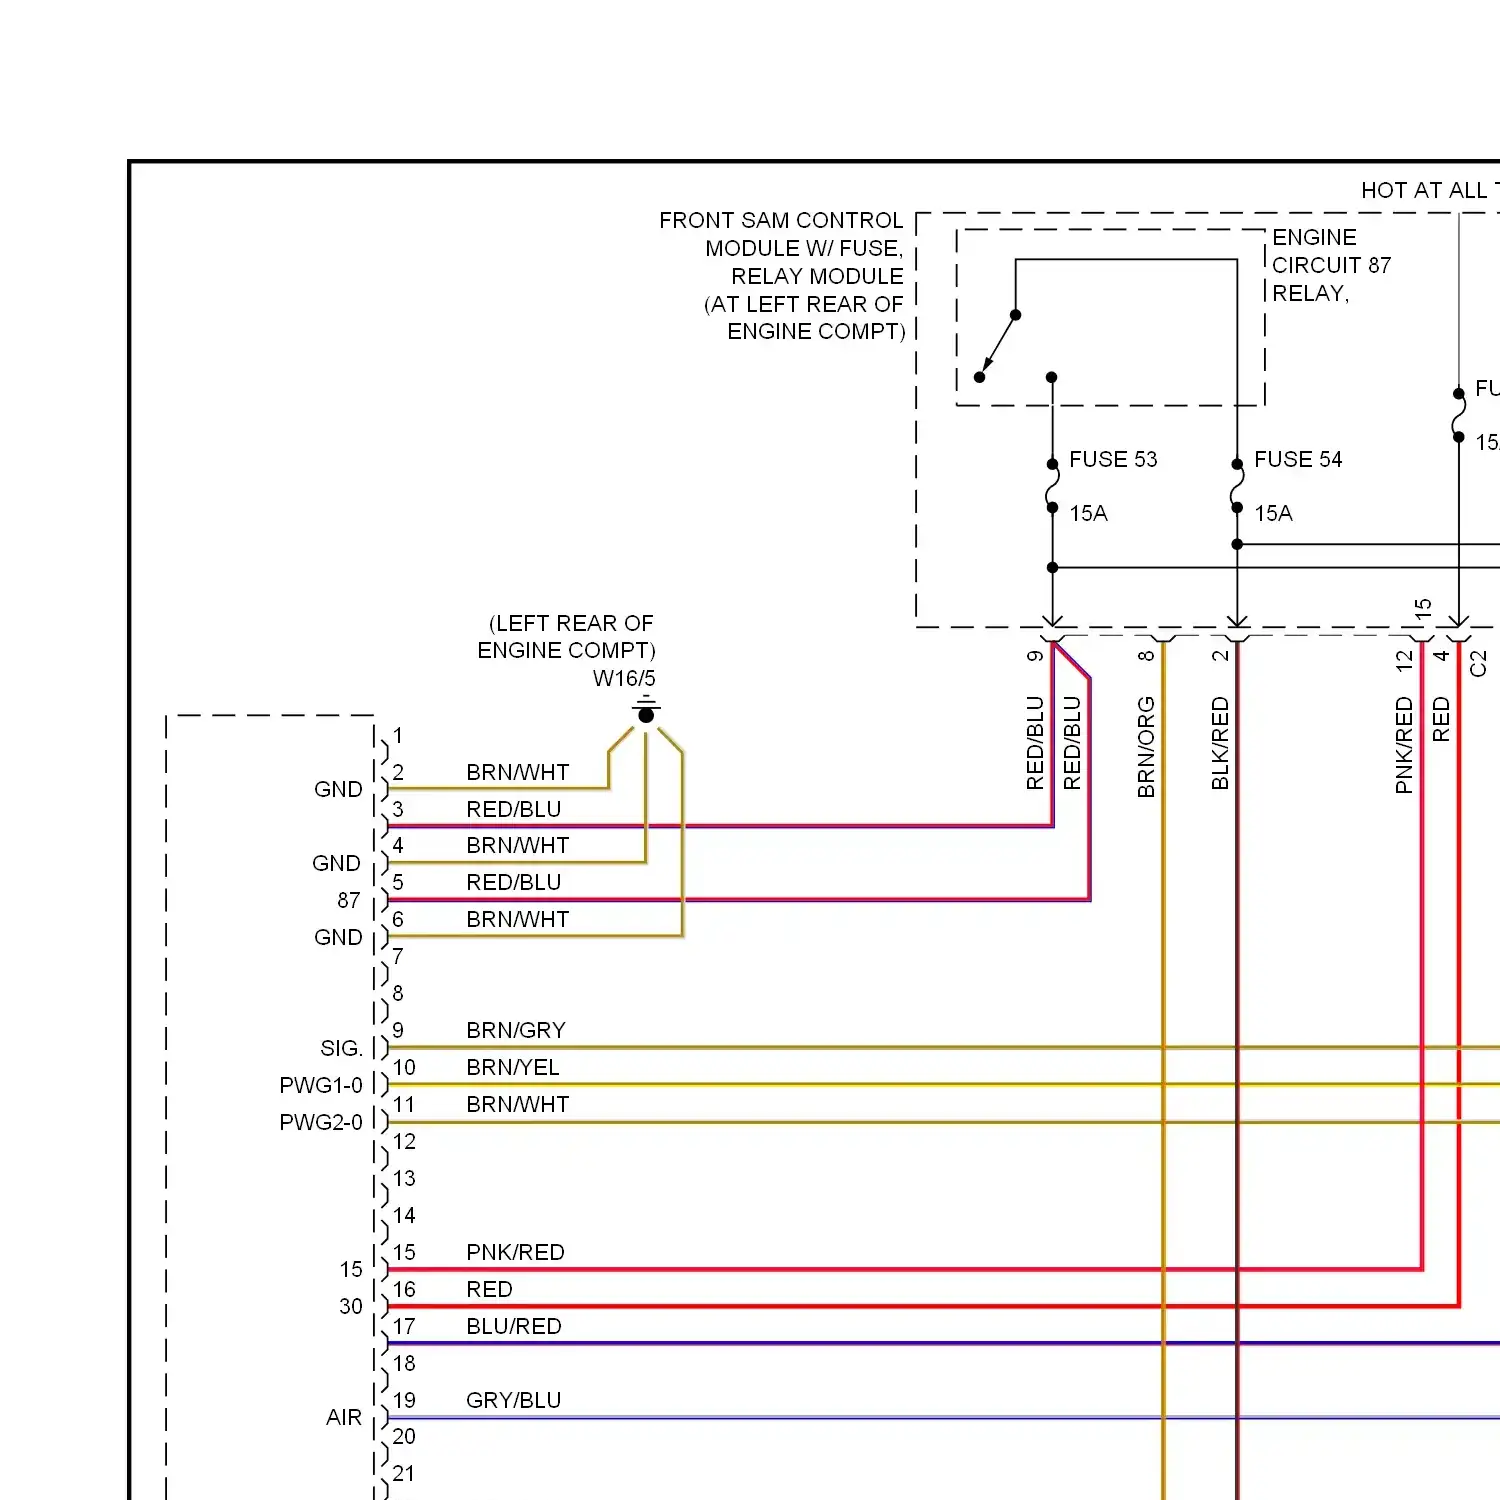Click the FUSE 54 fuse symbol
Viewport: 1500px width, 1500px height.
click(x=1237, y=486)
